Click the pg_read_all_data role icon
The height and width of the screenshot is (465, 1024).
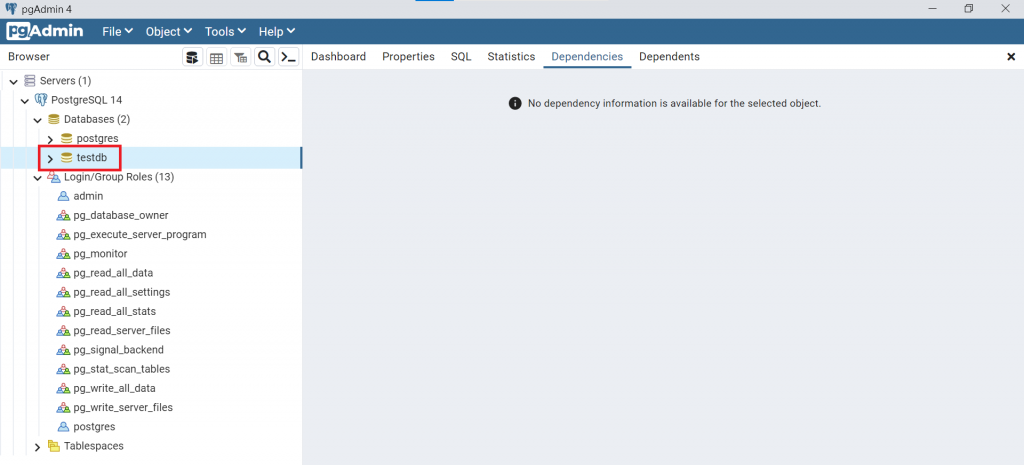tap(63, 273)
